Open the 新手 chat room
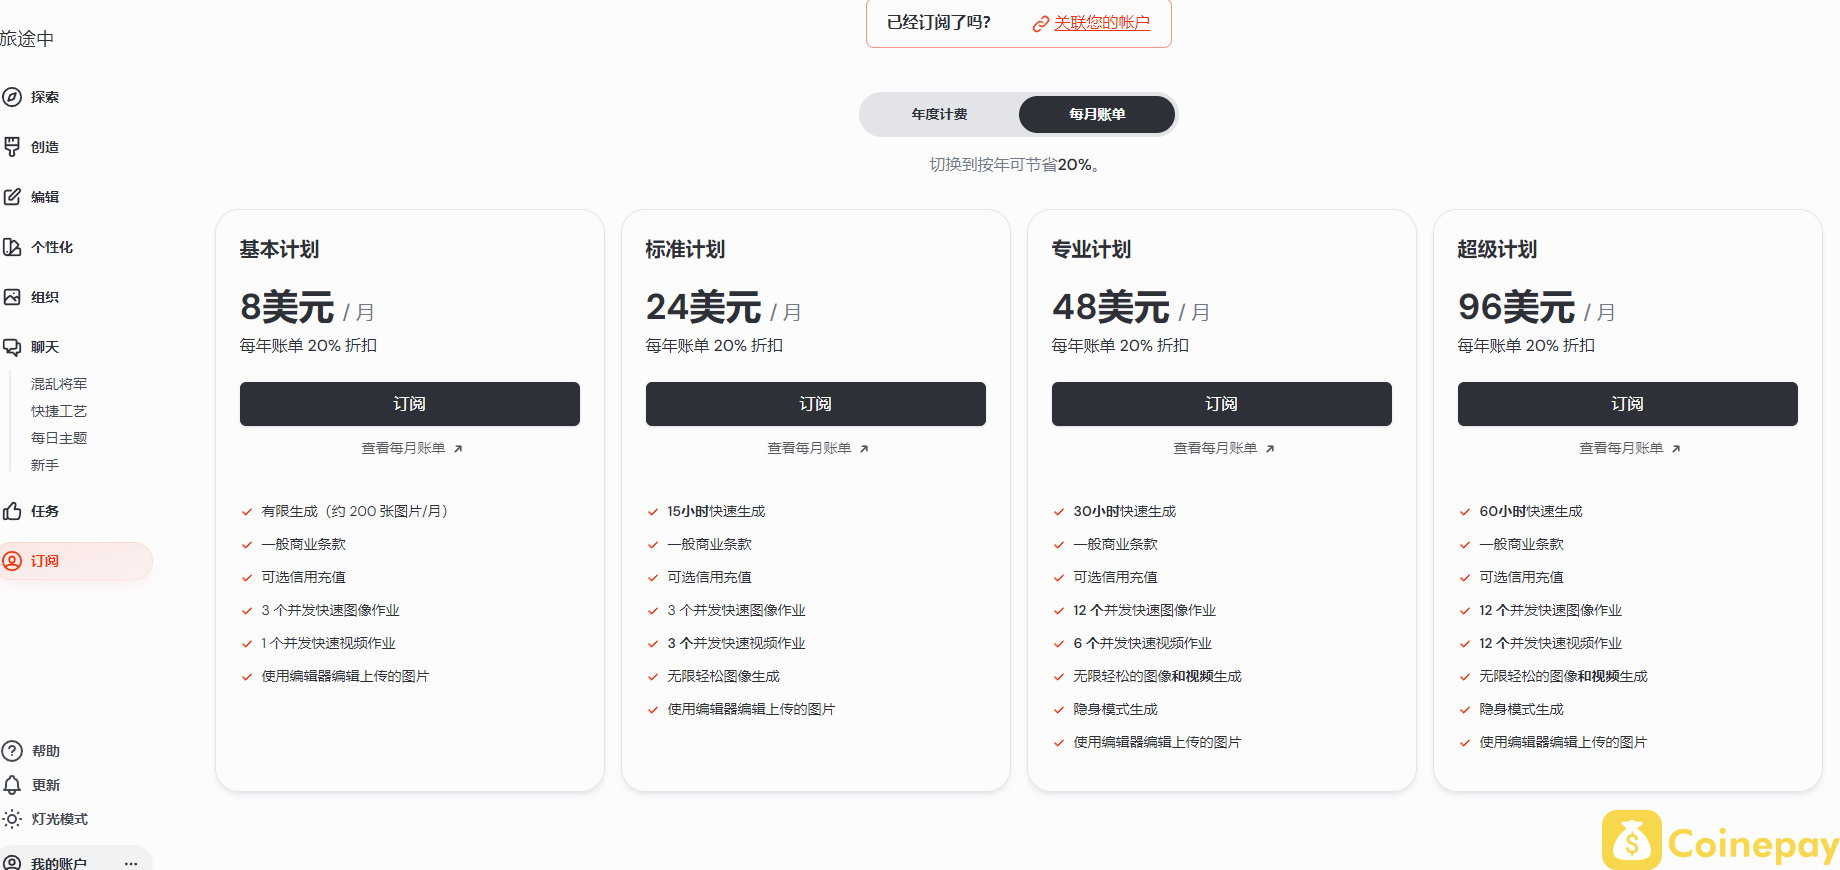Image resolution: width=1840 pixels, height=870 pixels. [x=45, y=465]
